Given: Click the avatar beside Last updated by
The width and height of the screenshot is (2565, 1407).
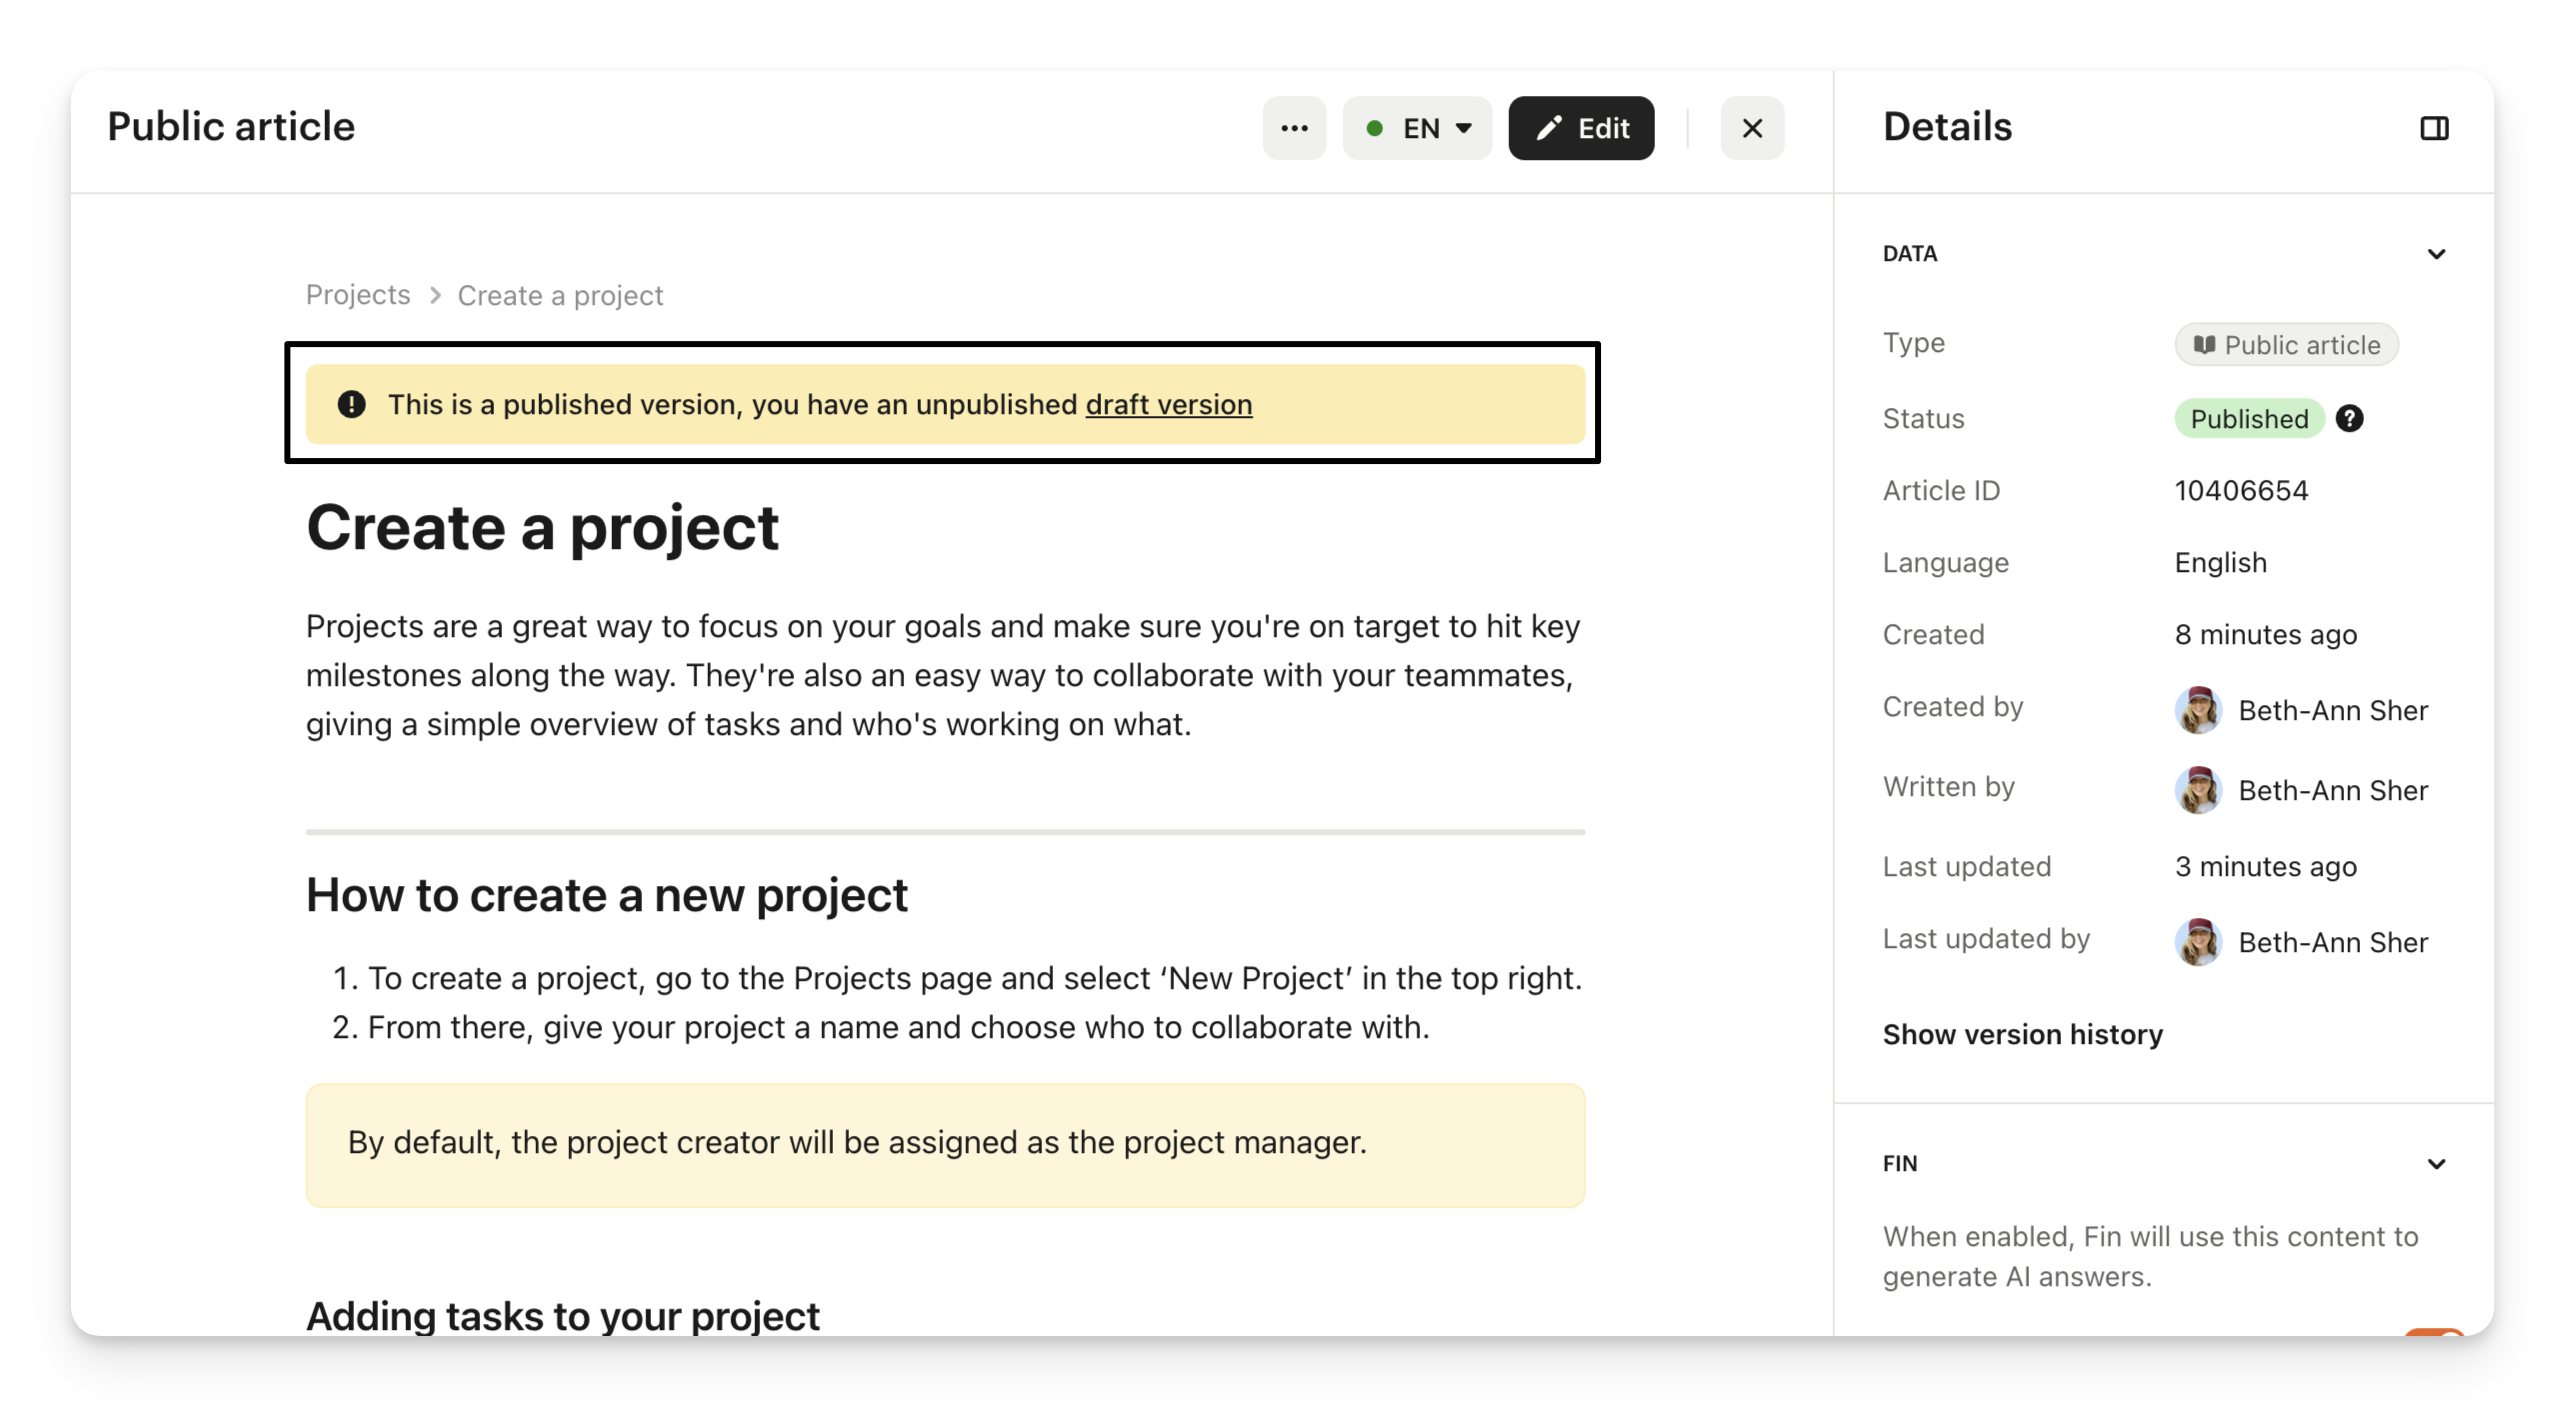Looking at the screenshot, I should 2197,942.
